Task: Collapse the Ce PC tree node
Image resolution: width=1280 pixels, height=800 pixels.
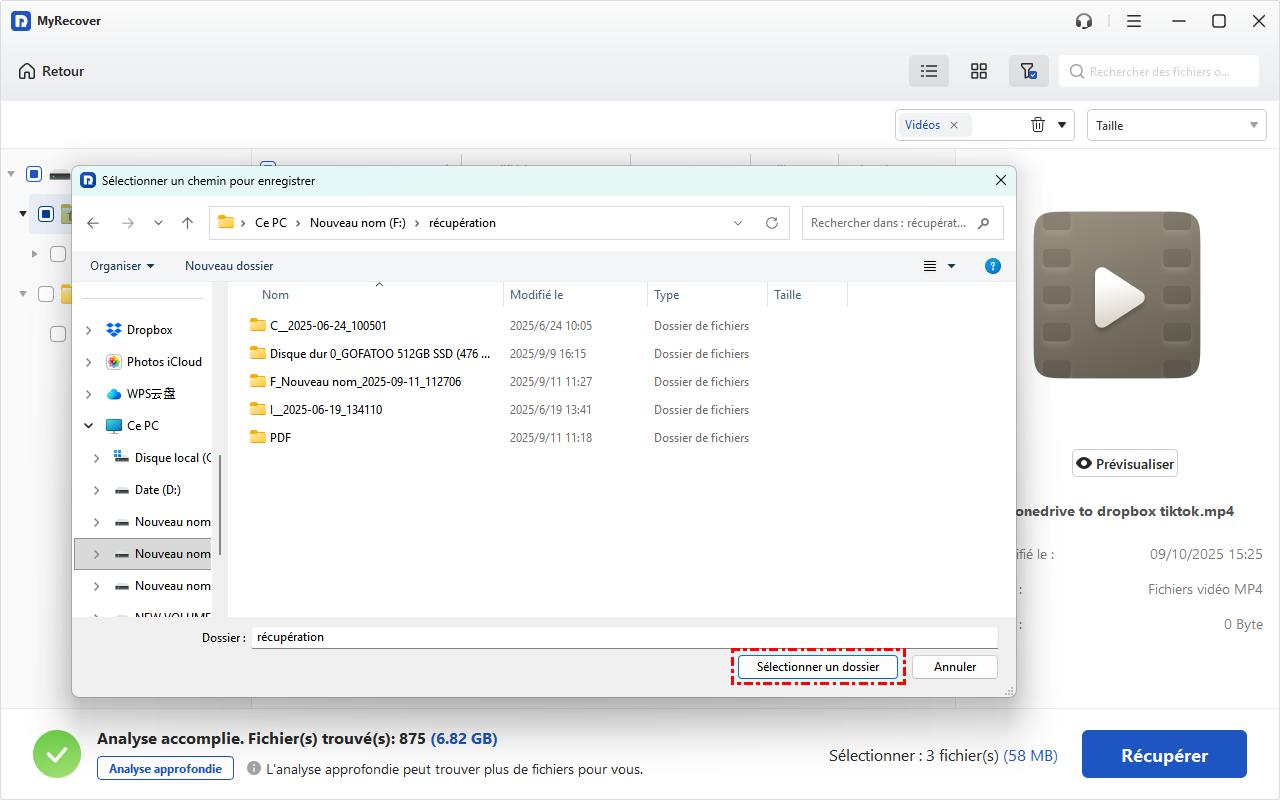Action: [x=89, y=426]
